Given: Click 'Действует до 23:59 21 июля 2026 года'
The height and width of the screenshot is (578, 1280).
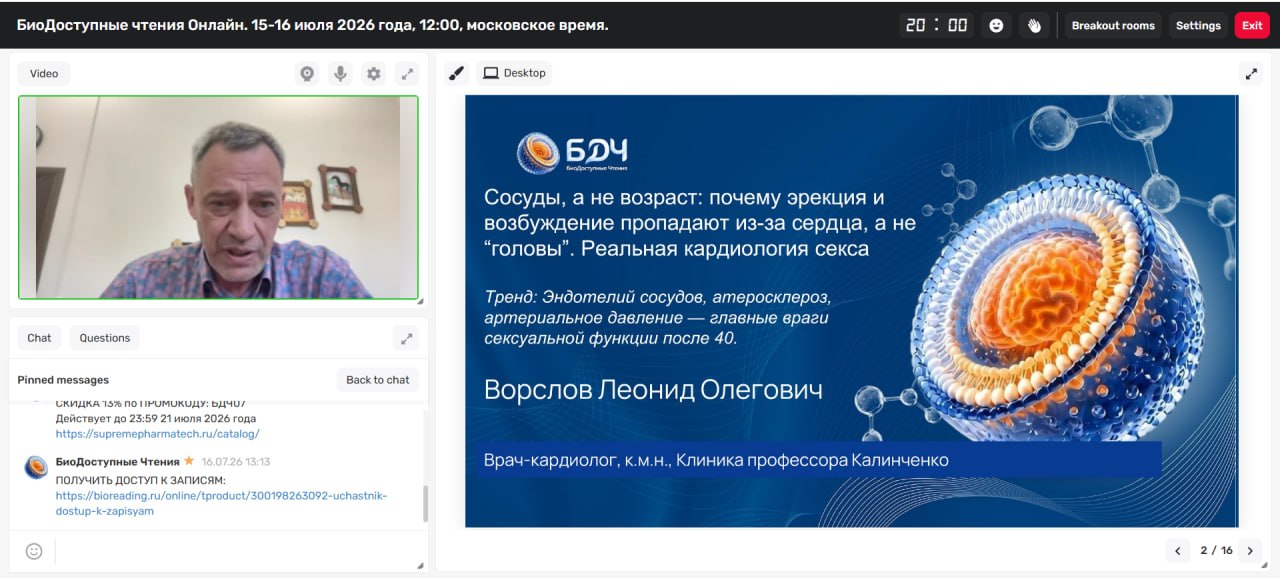Looking at the screenshot, I should (156, 418).
